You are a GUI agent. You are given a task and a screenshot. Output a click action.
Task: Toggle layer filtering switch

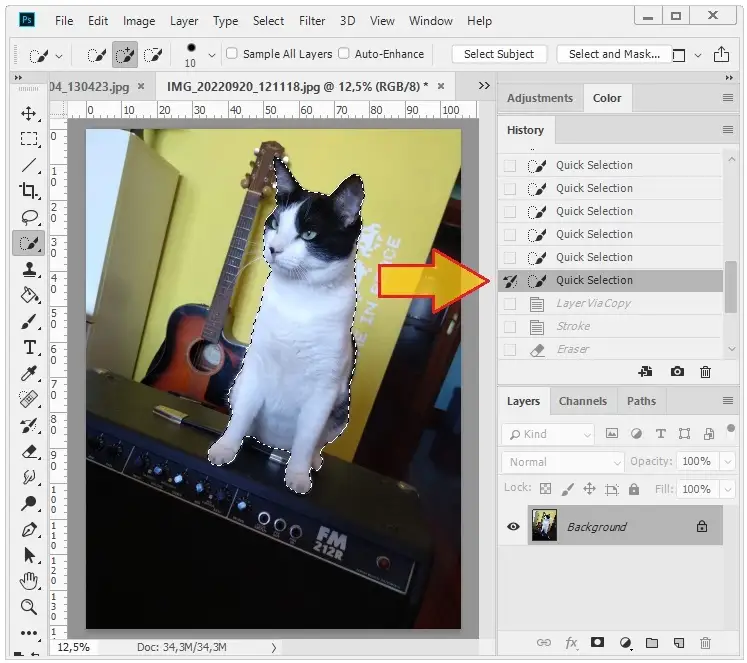point(731,428)
